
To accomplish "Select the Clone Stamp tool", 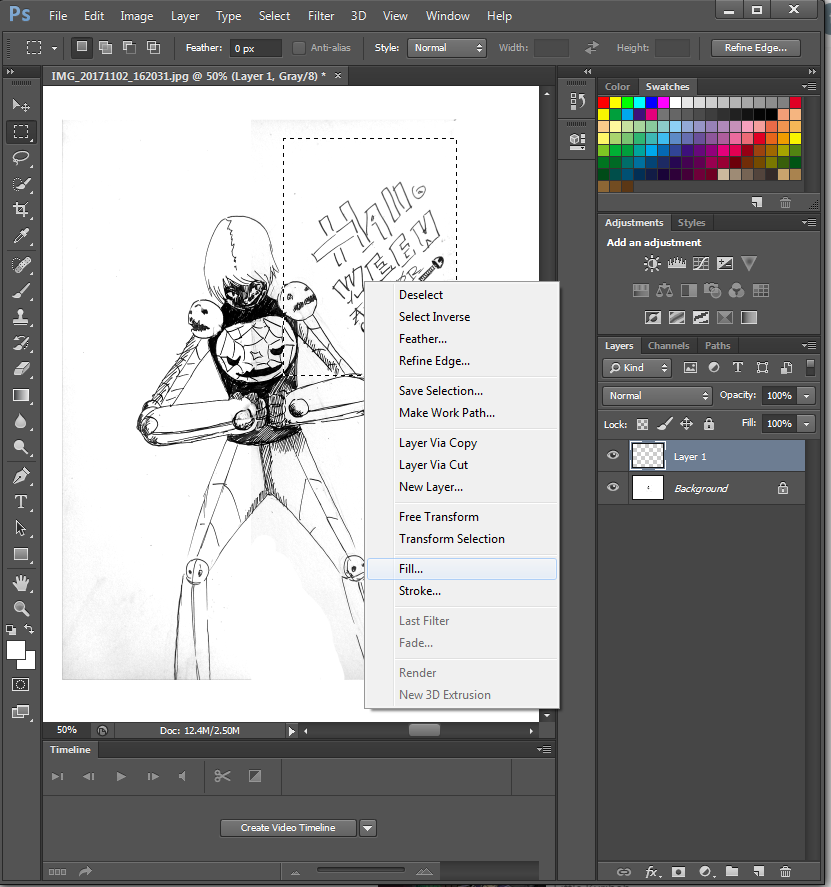I will pyautogui.click(x=21, y=317).
